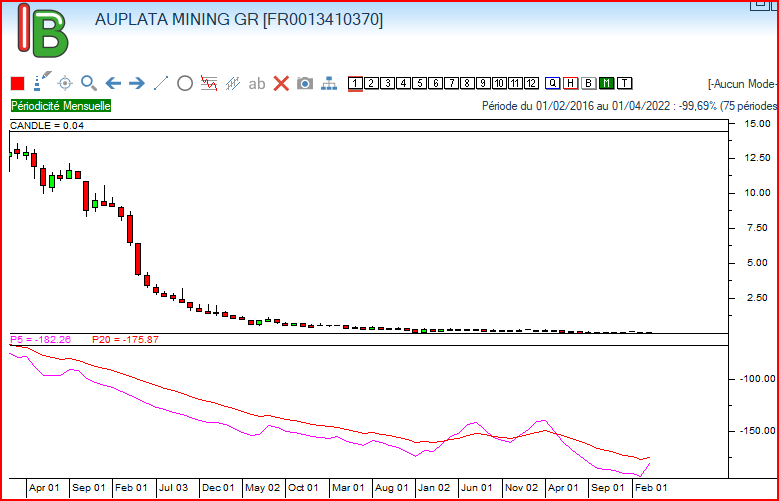Select the circle drawing tool
This screenshot has height=501, width=779.
[185, 84]
